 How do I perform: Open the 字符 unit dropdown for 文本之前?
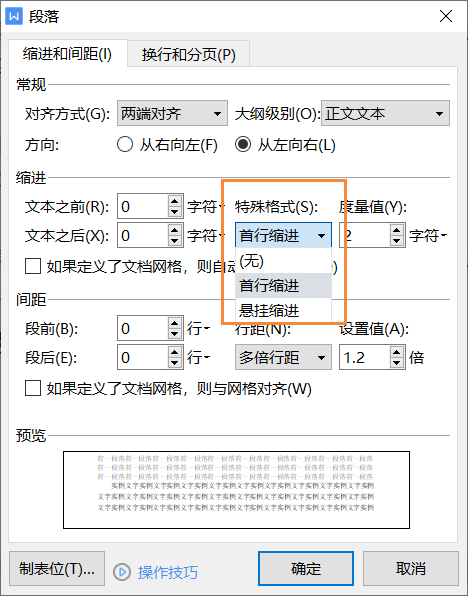tap(205, 206)
